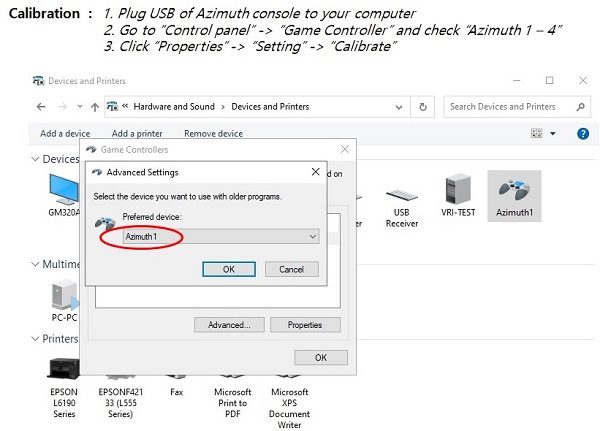Collapse the Devices section chevron

click(35, 160)
